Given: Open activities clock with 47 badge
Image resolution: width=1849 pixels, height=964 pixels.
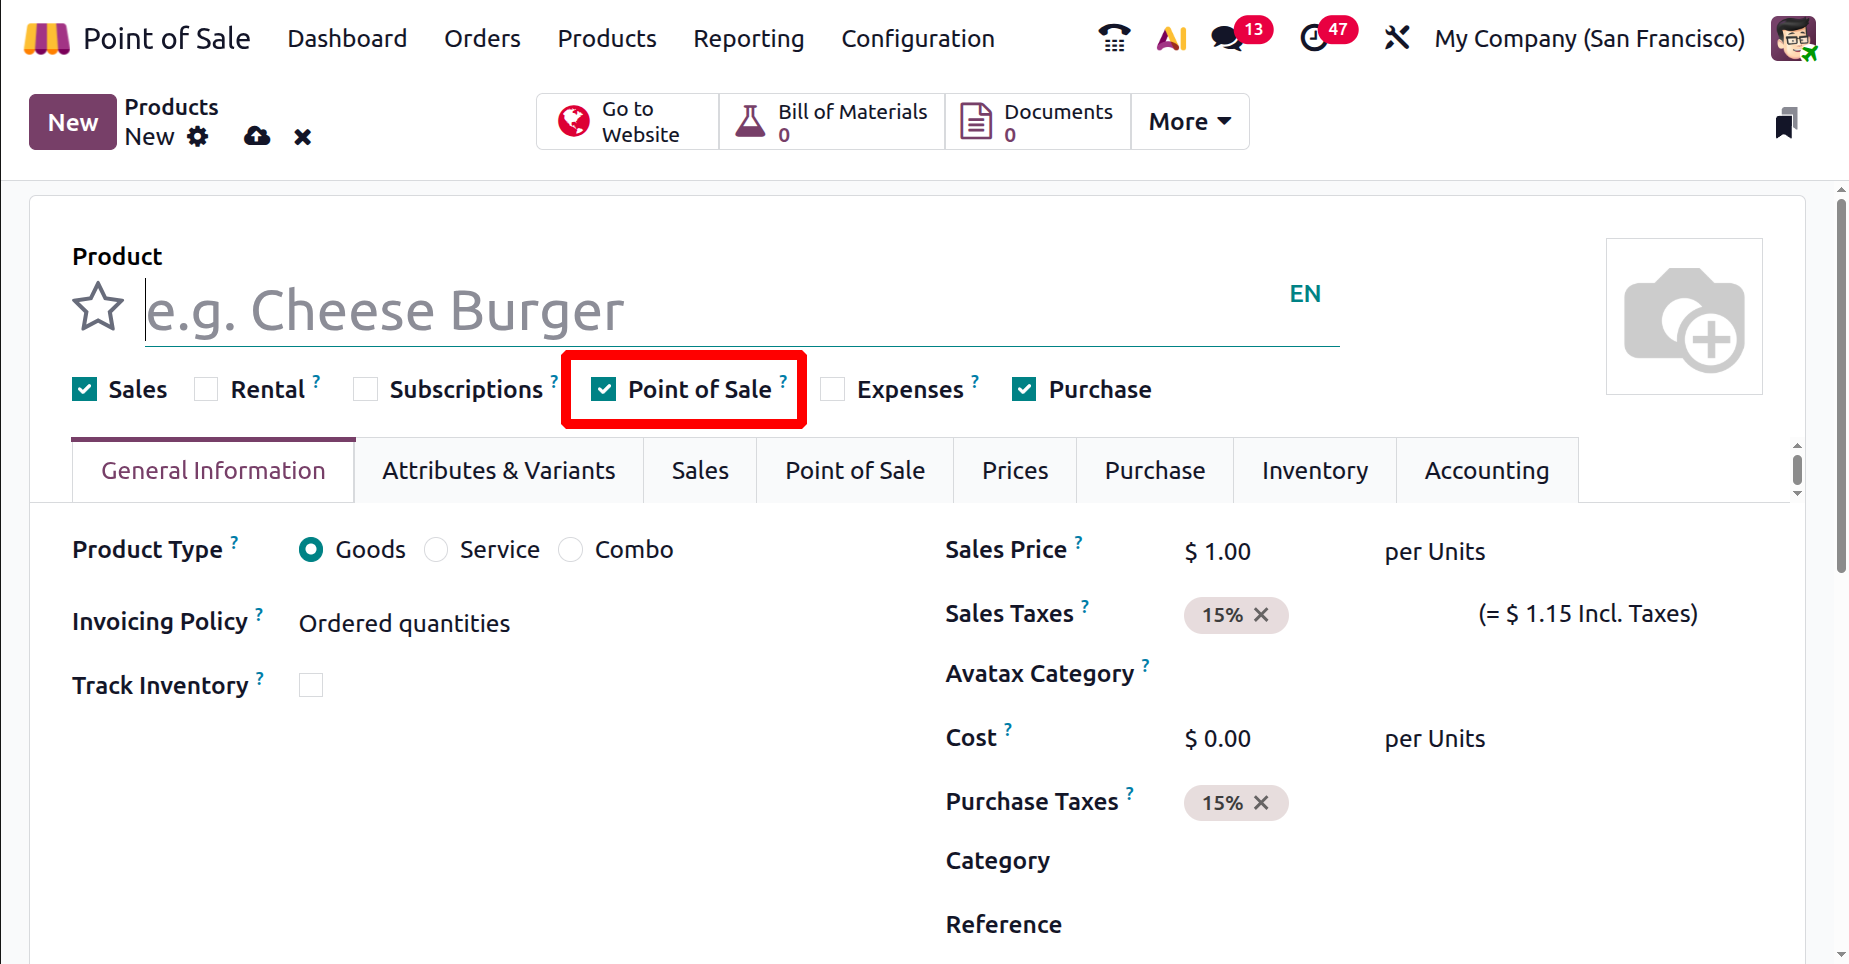Looking at the screenshot, I should [x=1314, y=38].
